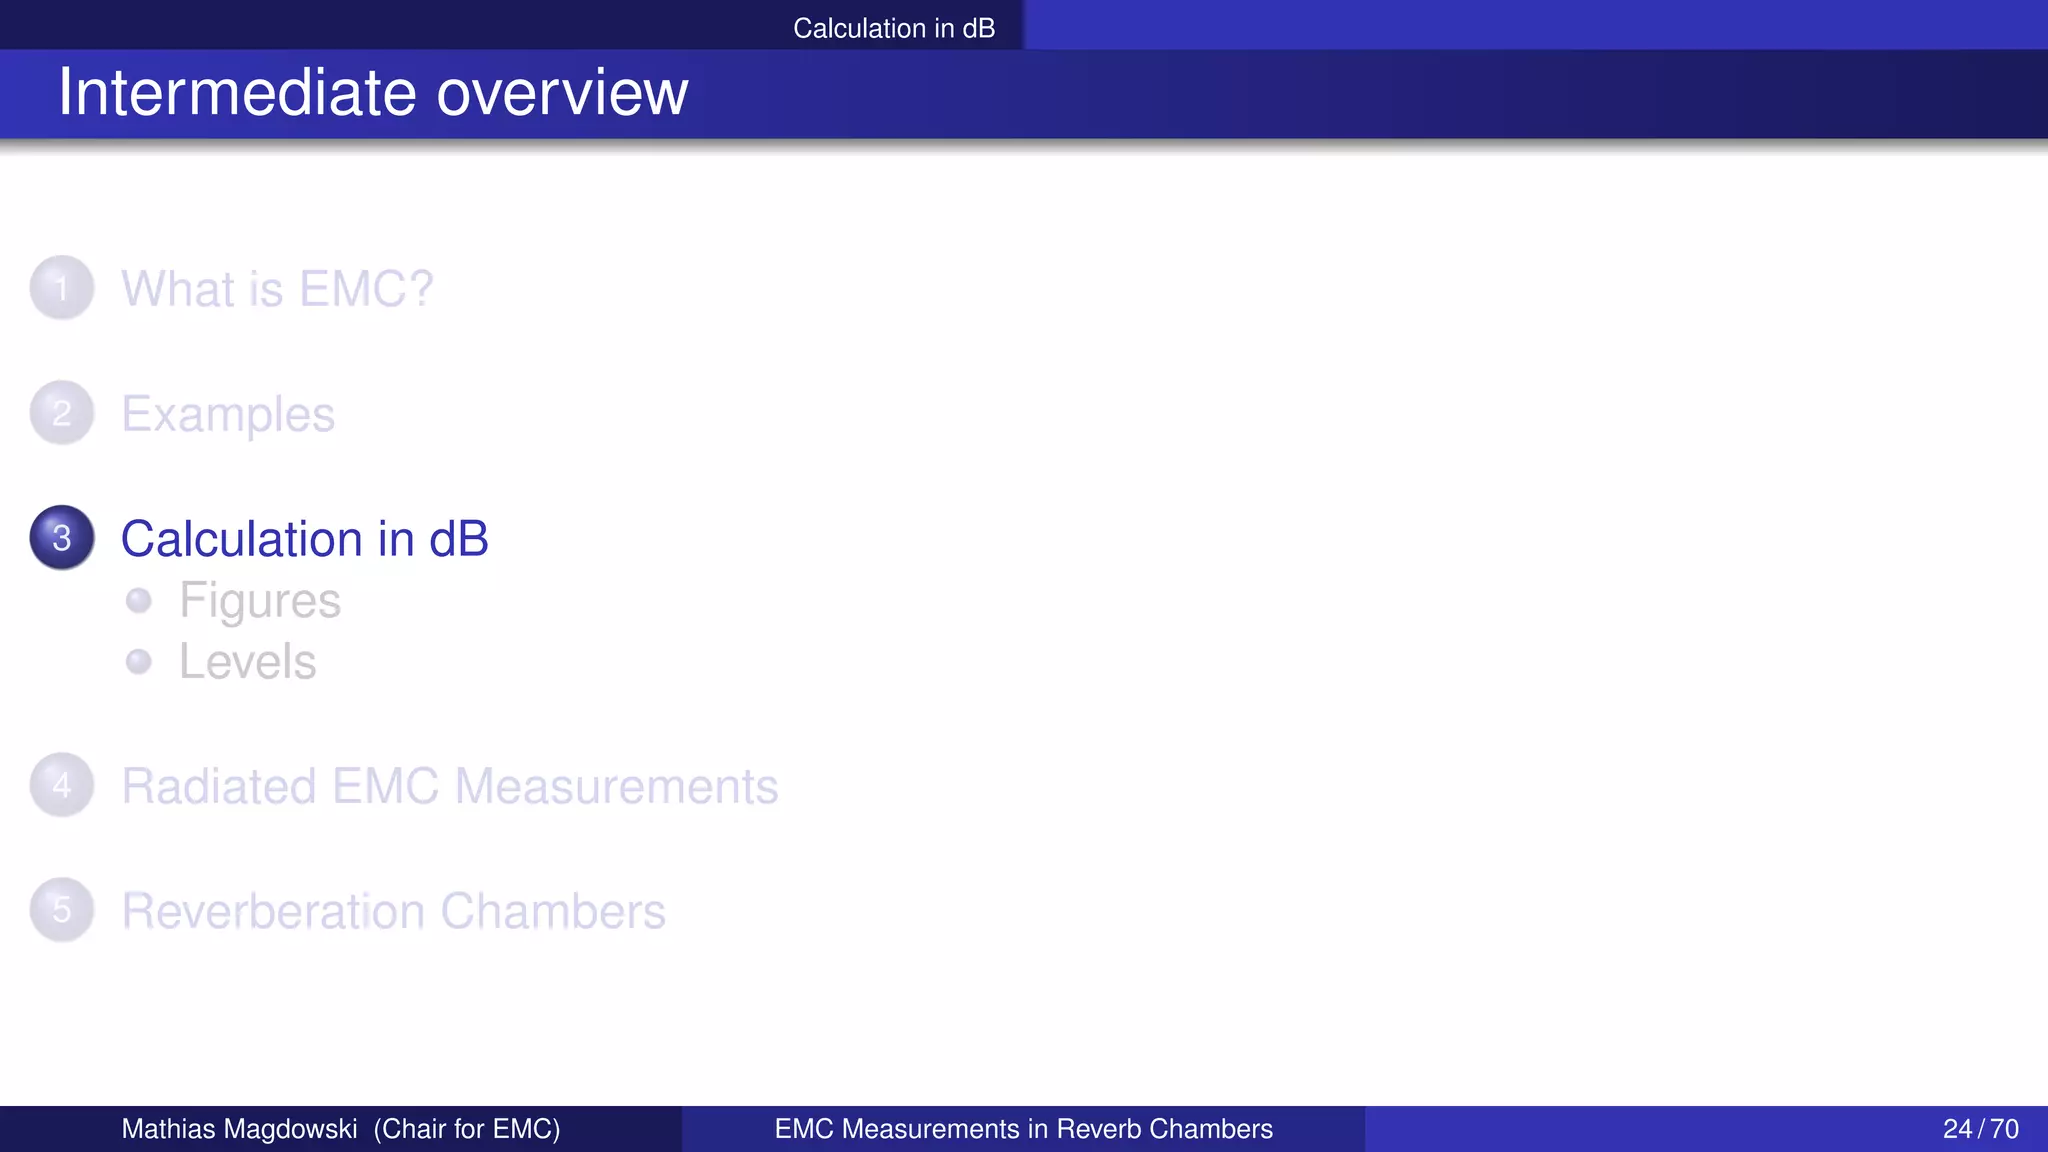Click the number 2 section ball
Viewport: 2048px width, 1152px height.
(62, 413)
